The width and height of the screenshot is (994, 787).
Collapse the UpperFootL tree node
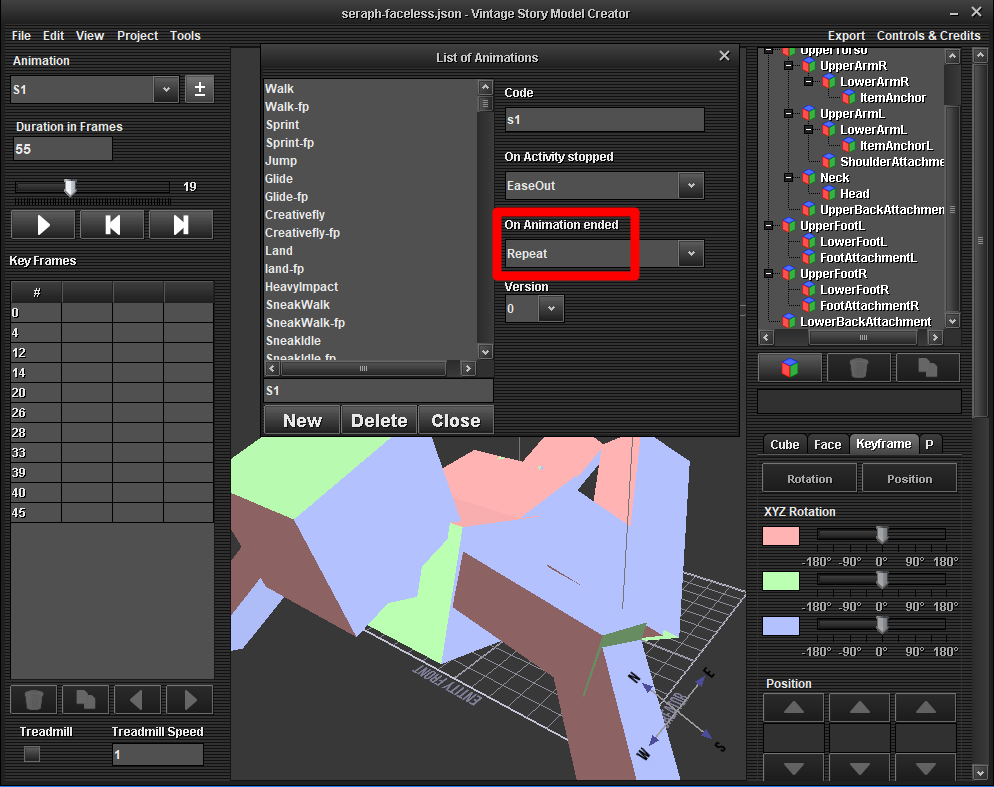click(768, 226)
